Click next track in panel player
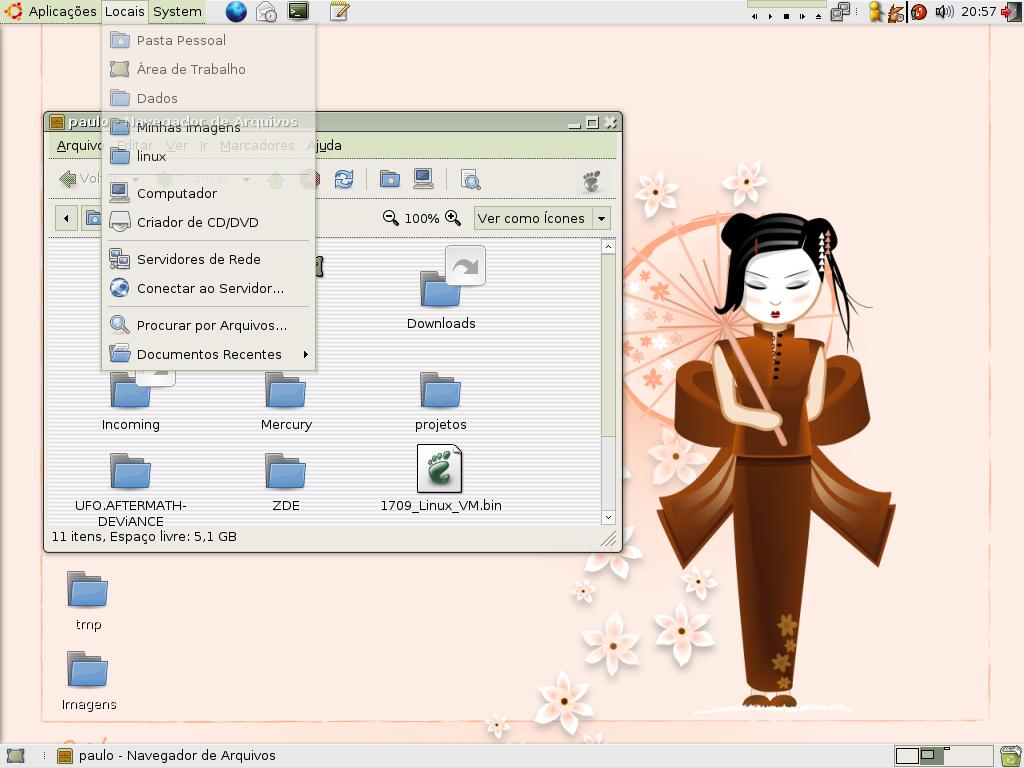Image resolution: width=1024 pixels, height=768 pixels. click(x=802, y=16)
